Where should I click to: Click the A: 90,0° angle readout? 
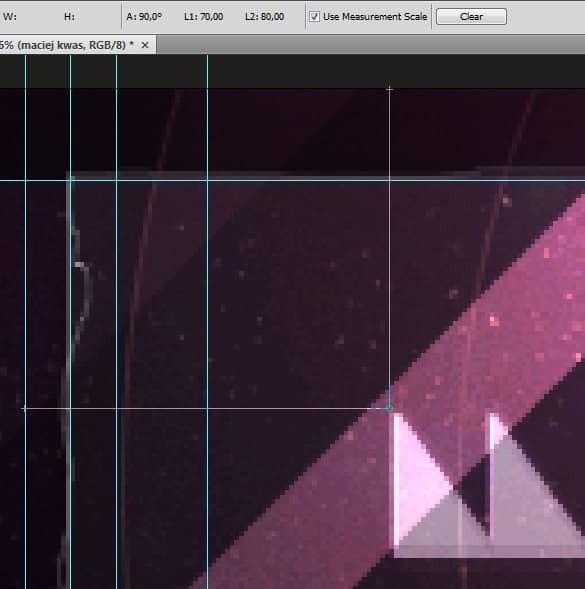point(144,17)
